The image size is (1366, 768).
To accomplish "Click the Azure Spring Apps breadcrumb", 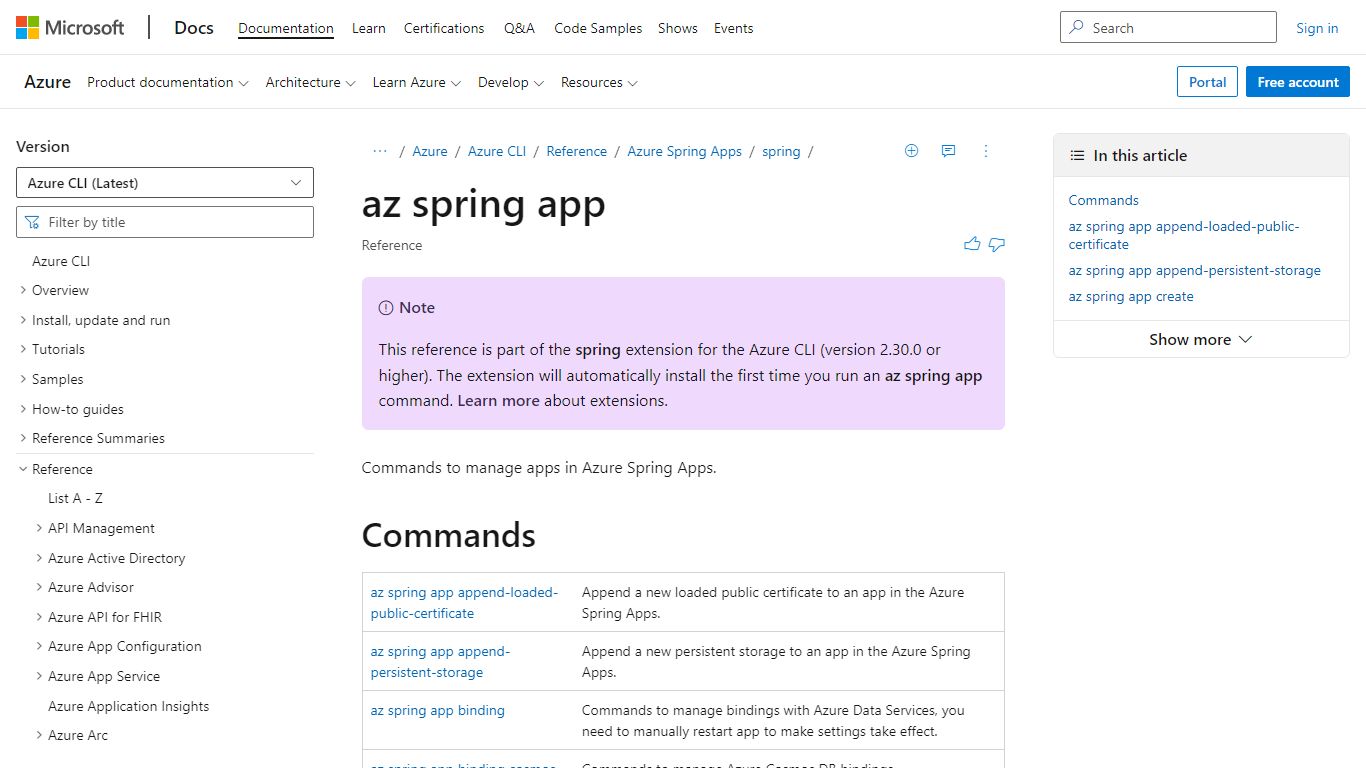I will point(685,151).
